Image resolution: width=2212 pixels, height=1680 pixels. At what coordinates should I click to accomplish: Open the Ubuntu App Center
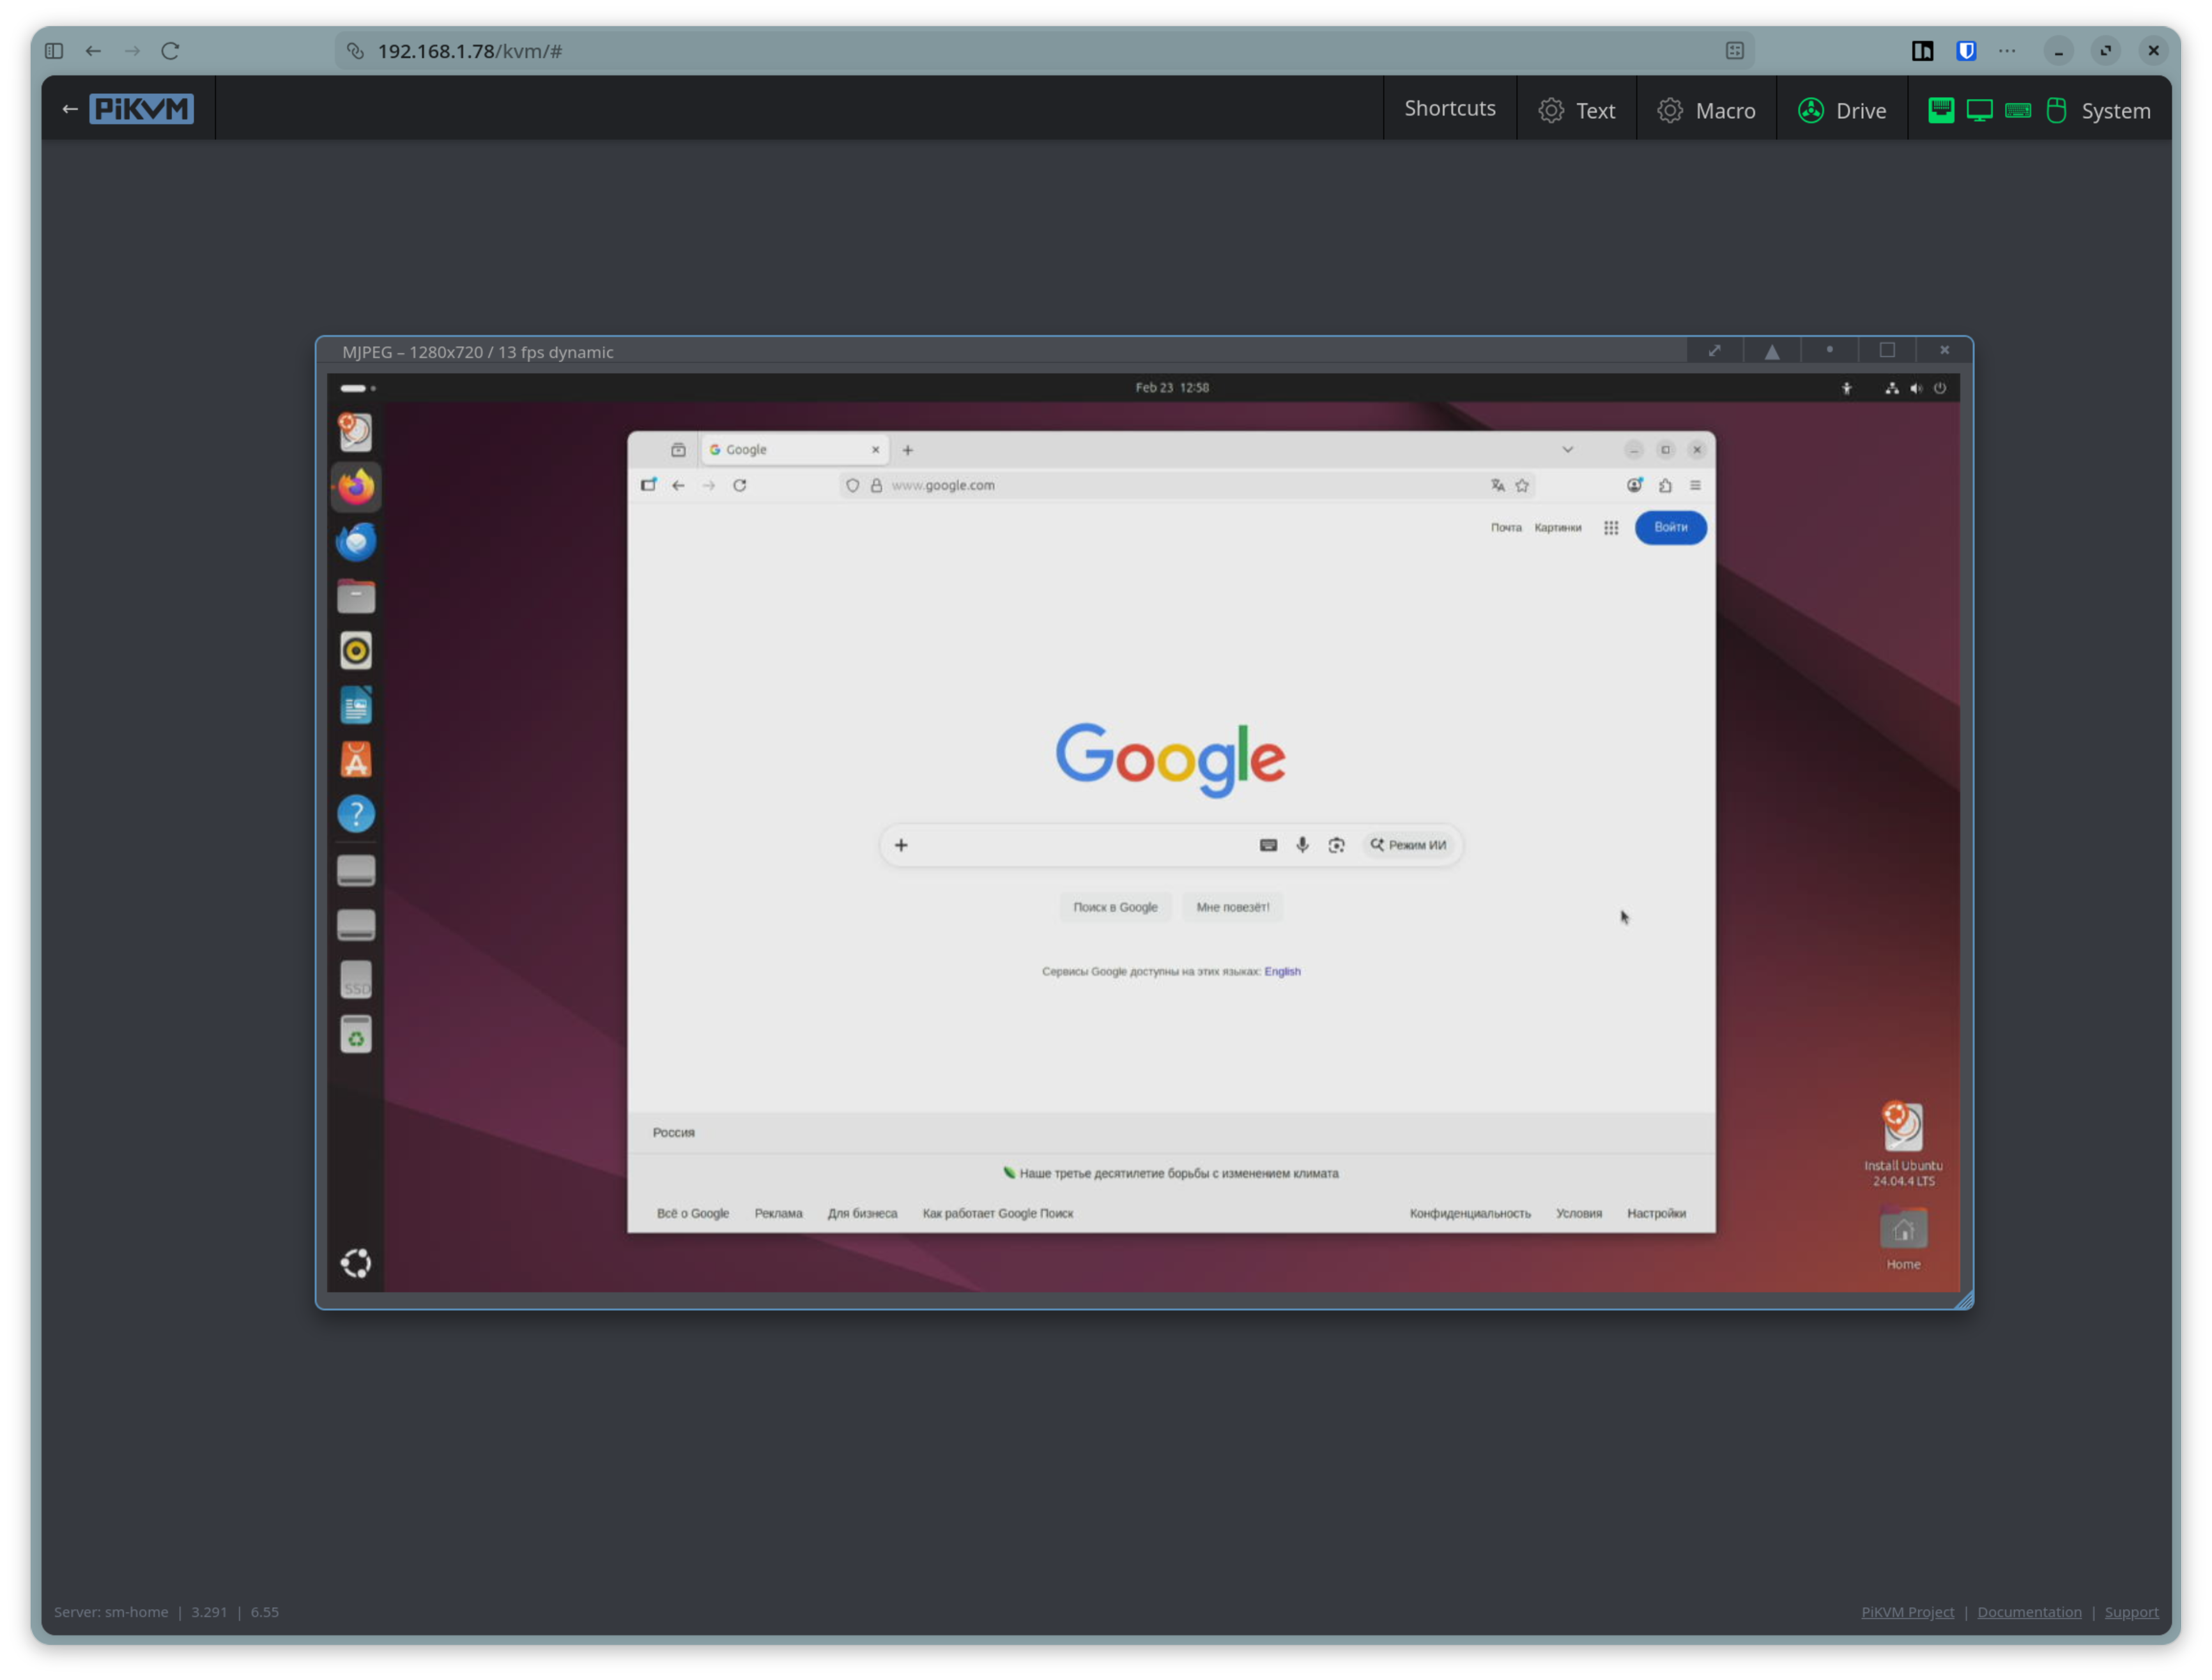pyautogui.click(x=356, y=759)
